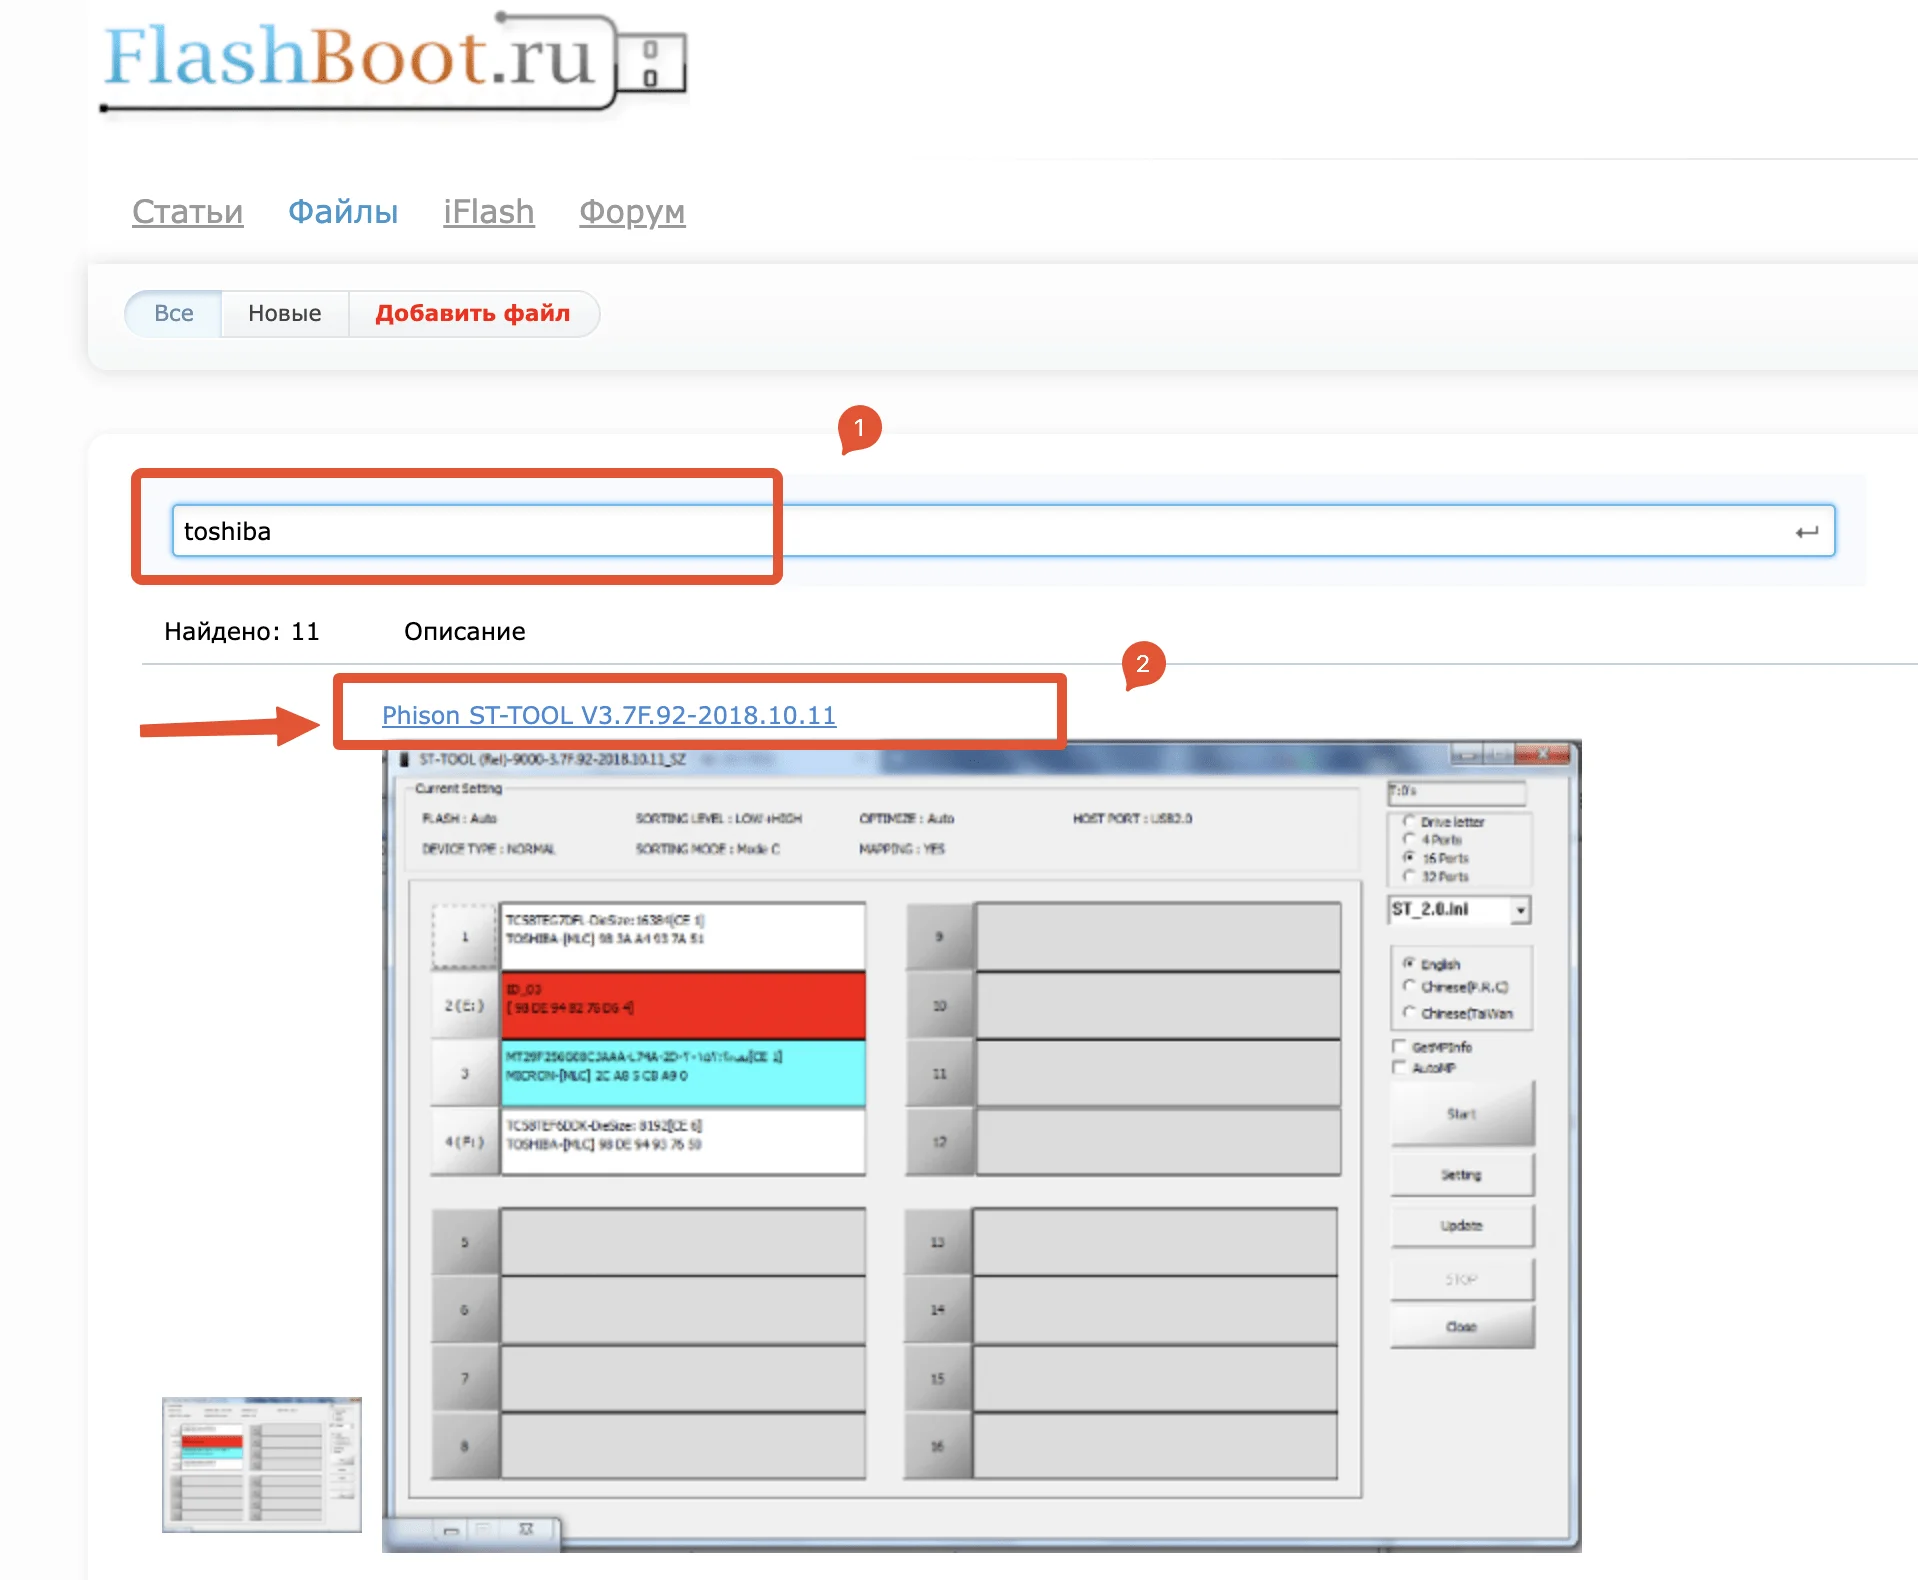This screenshot has width=1918, height=1580.
Task: Click the red ID_03 port slot
Action: (x=682, y=1005)
